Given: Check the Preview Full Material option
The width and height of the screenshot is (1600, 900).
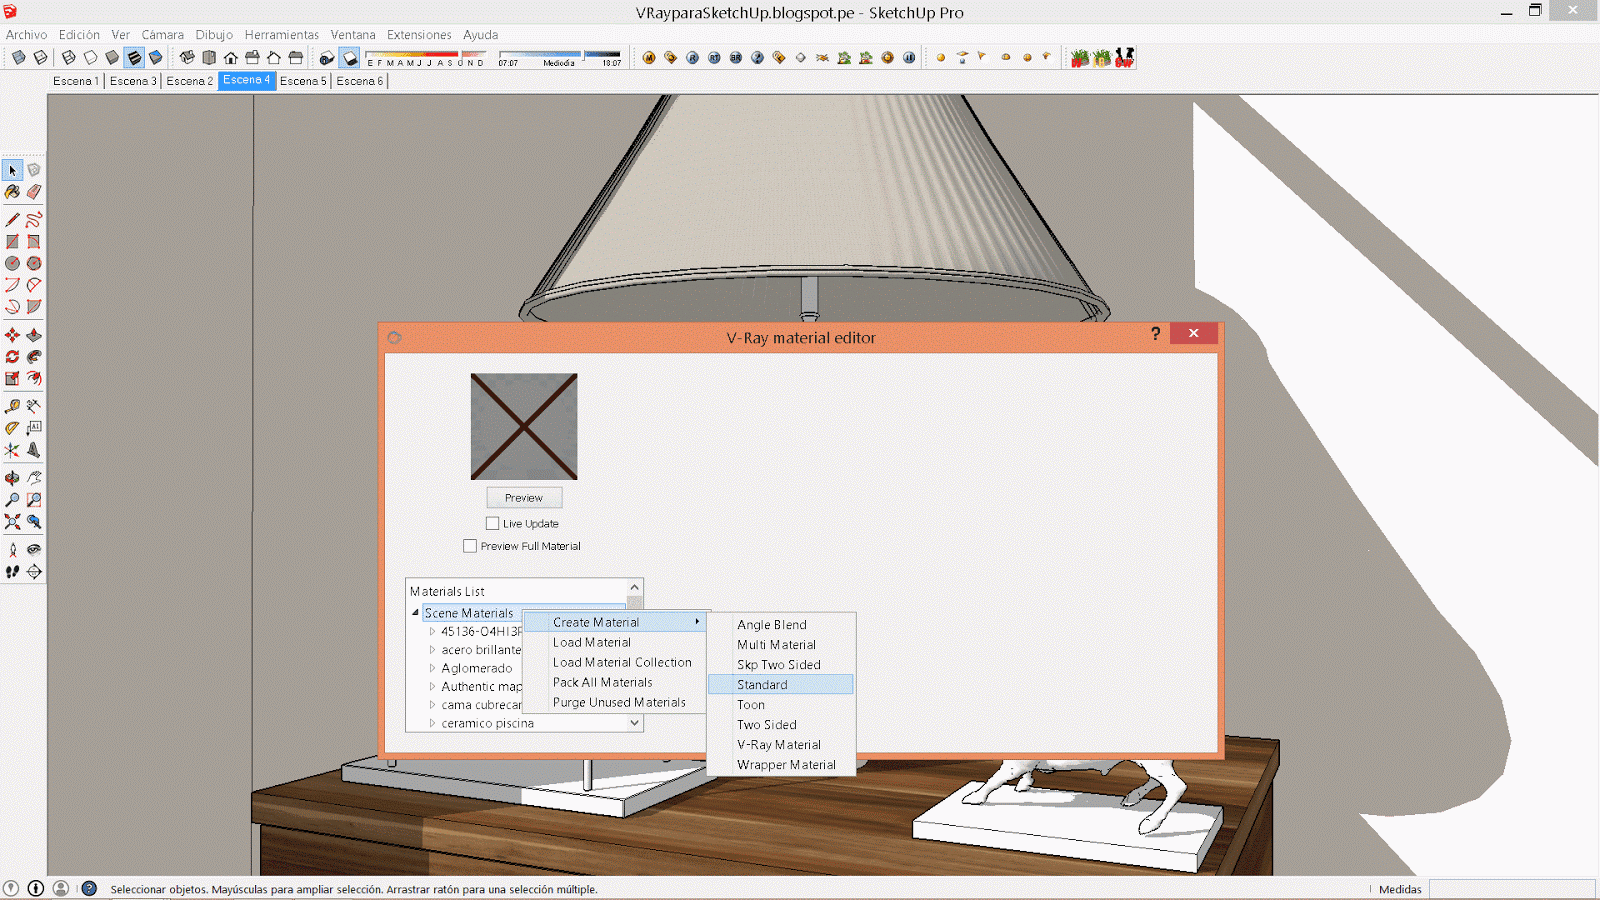Looking at the screenshot, I should point(470,546).
